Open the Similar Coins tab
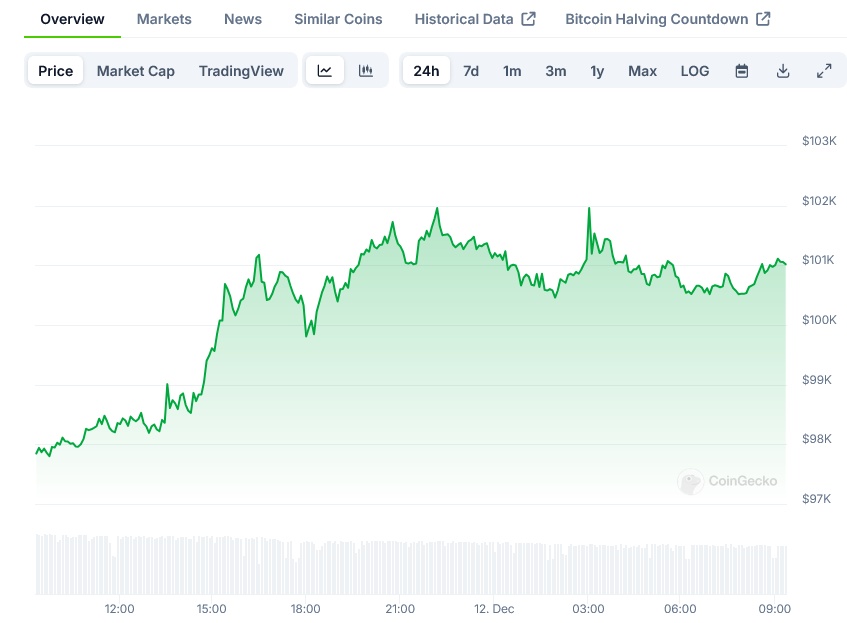The height and width of the screenshot is (623, 847). coord(338,19)
